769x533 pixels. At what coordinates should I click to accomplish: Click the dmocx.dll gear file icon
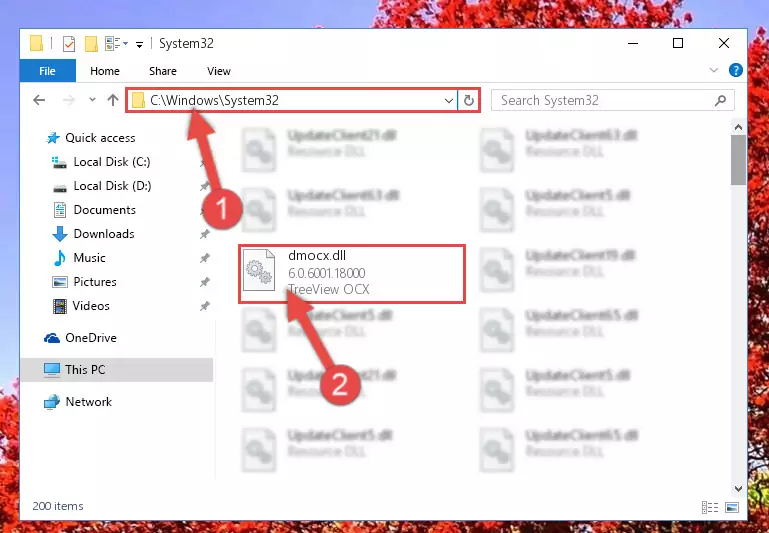click(259, 270)
